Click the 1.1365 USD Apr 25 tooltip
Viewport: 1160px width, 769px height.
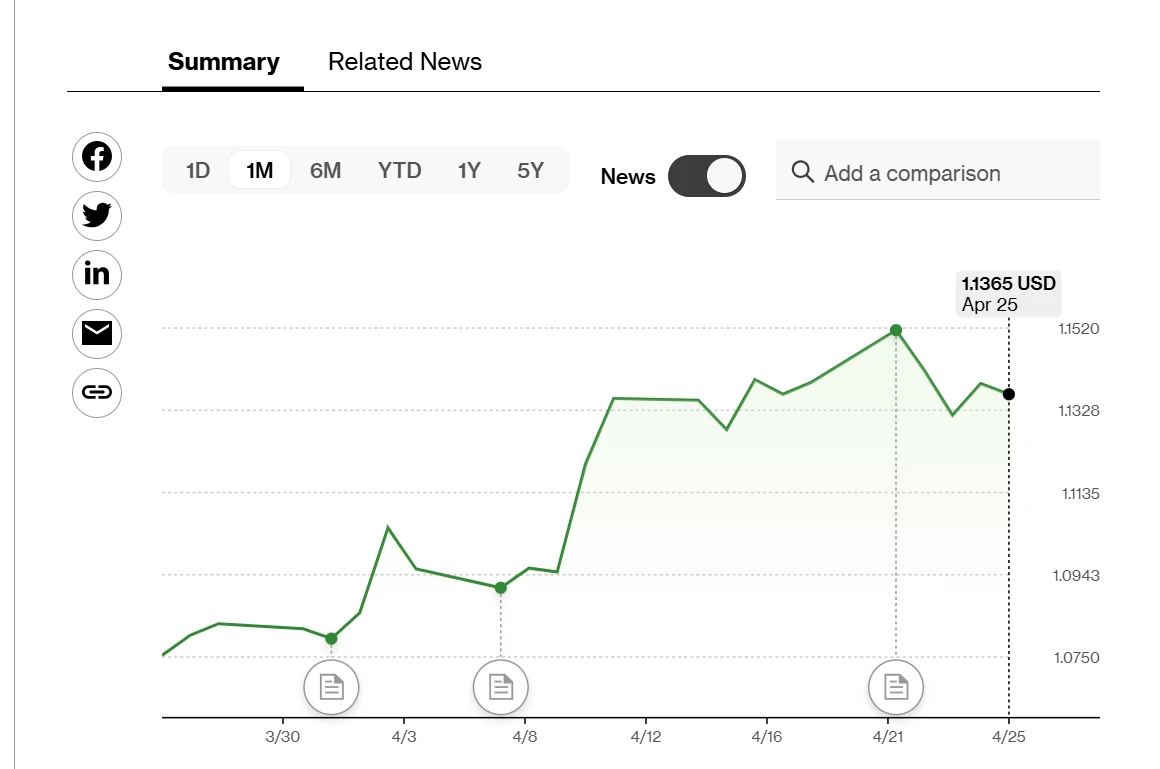pyautogui.click(x=1008, y=294)
